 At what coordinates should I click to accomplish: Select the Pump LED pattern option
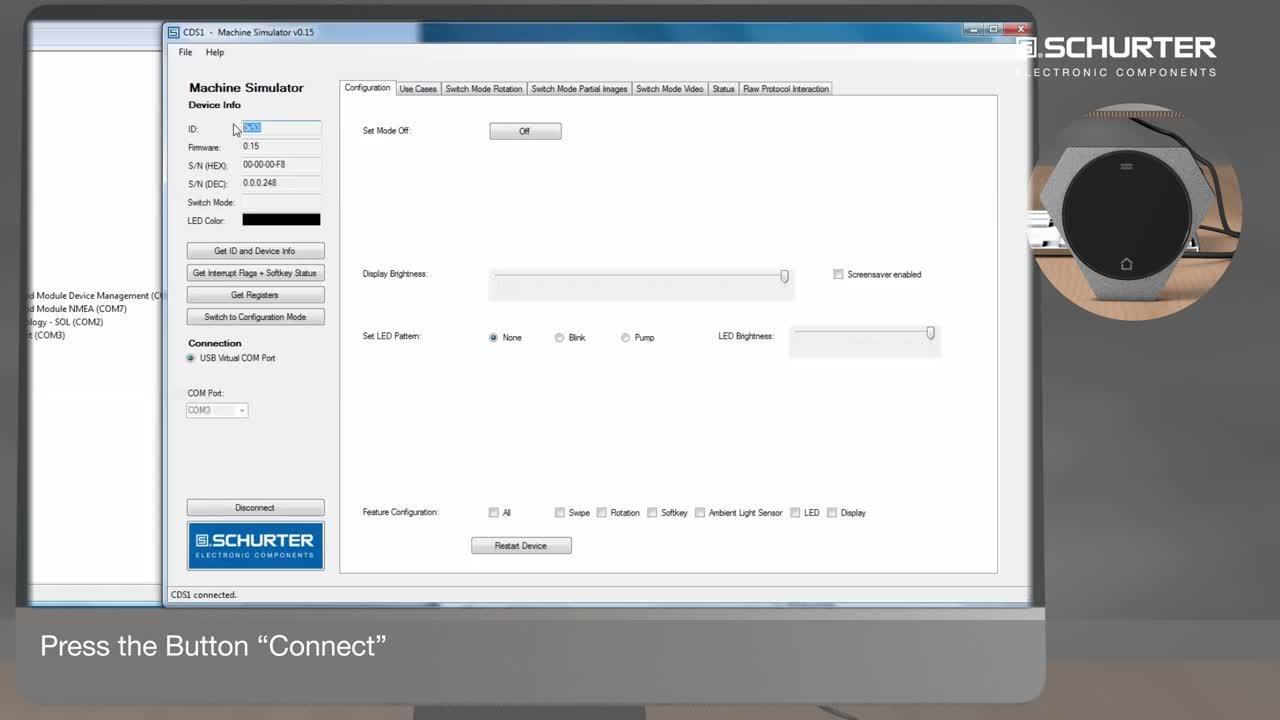625,338
